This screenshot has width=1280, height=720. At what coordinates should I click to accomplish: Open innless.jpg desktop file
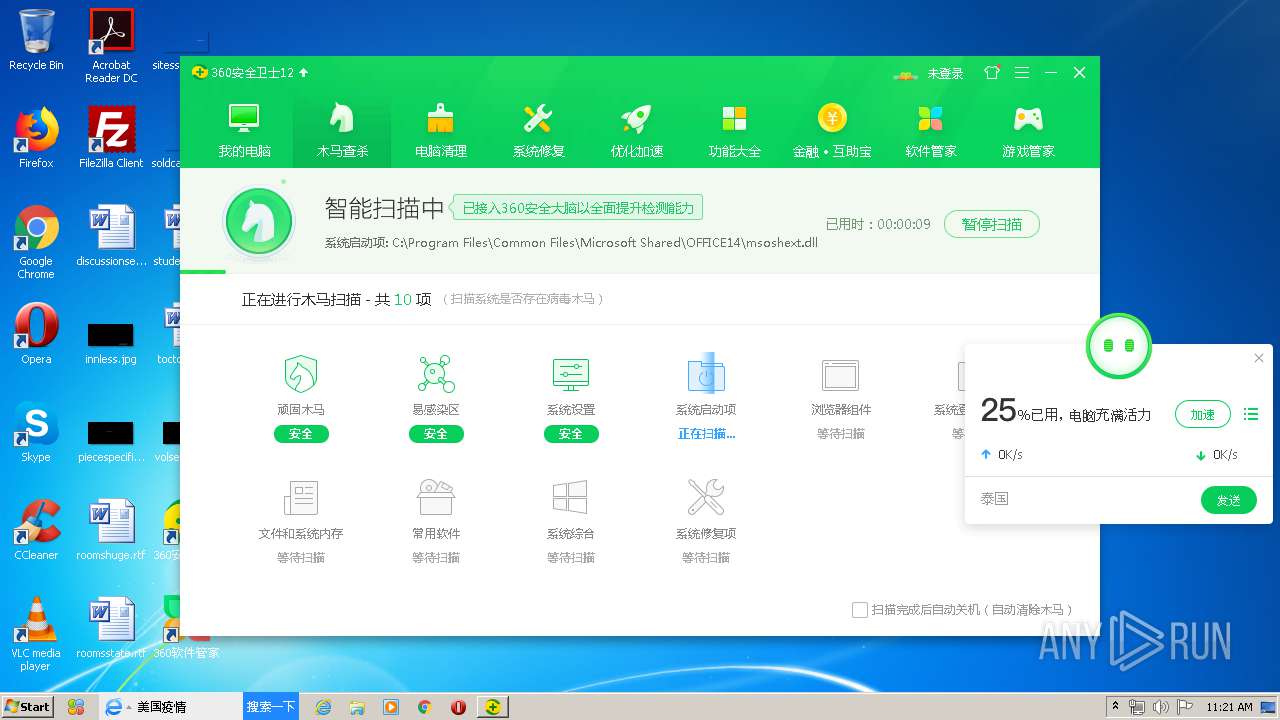point(111,341)
